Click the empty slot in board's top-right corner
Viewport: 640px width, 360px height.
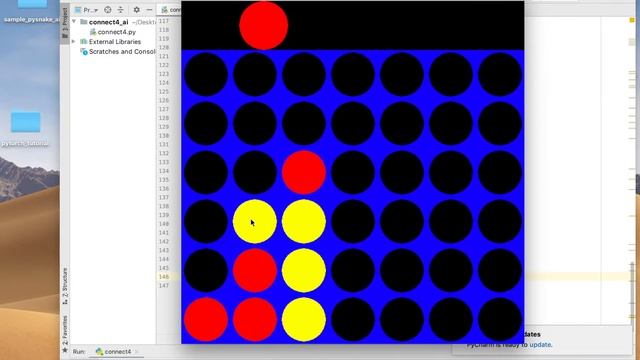tap(500, 74)
